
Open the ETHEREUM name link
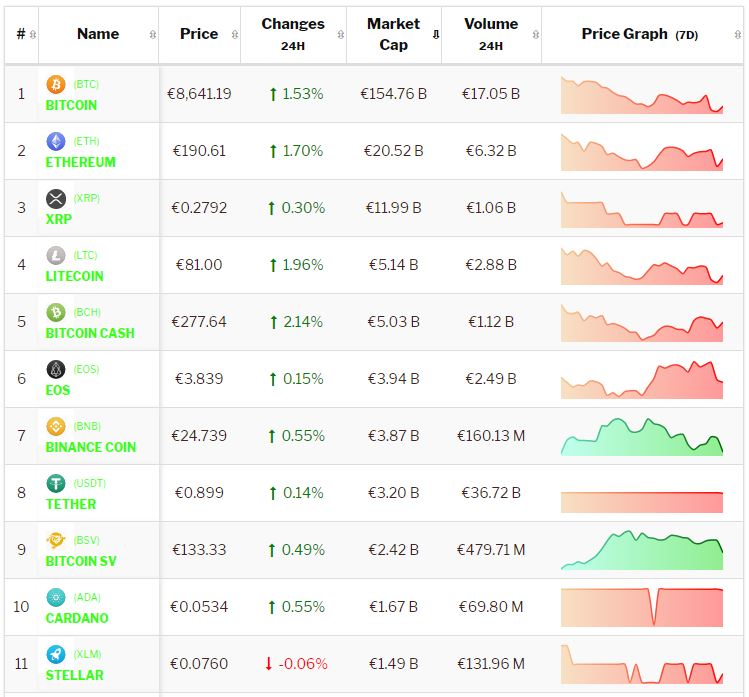(x=80, y=162)
